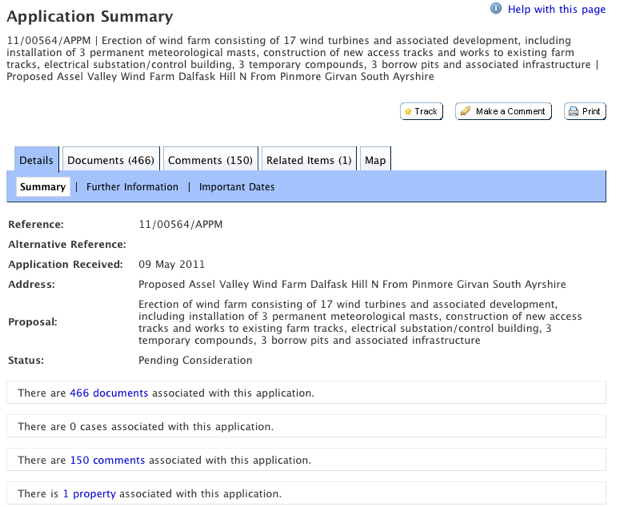
Task: Select the Details tab
Action: coord(36,160)
